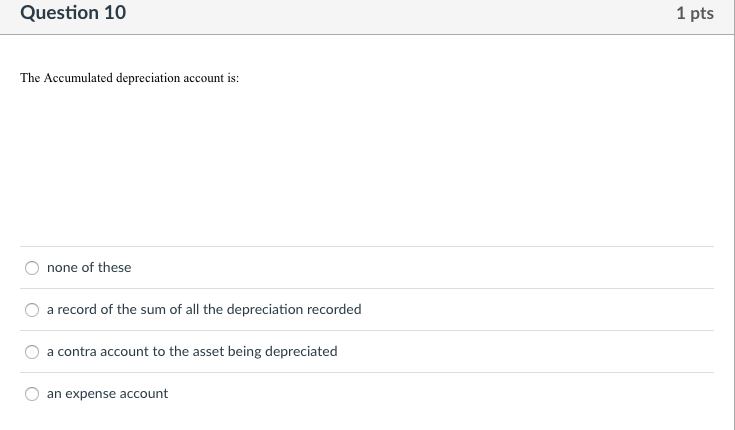Mark the 'a contra account' radio button
Screen dimensions: 735x430
pos(32,352)
